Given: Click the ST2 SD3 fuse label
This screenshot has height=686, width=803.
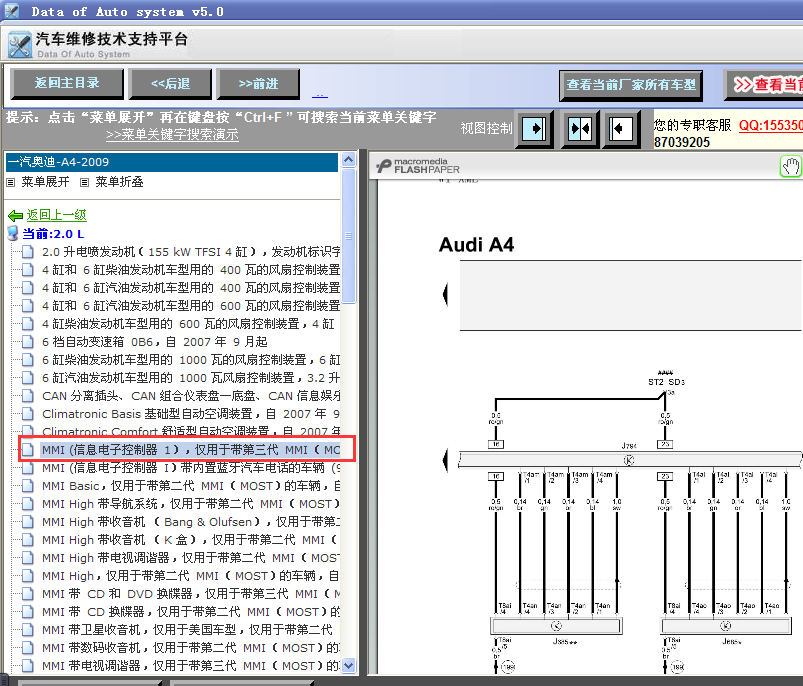Looking at the screenshot, I should tap(666, 382).
